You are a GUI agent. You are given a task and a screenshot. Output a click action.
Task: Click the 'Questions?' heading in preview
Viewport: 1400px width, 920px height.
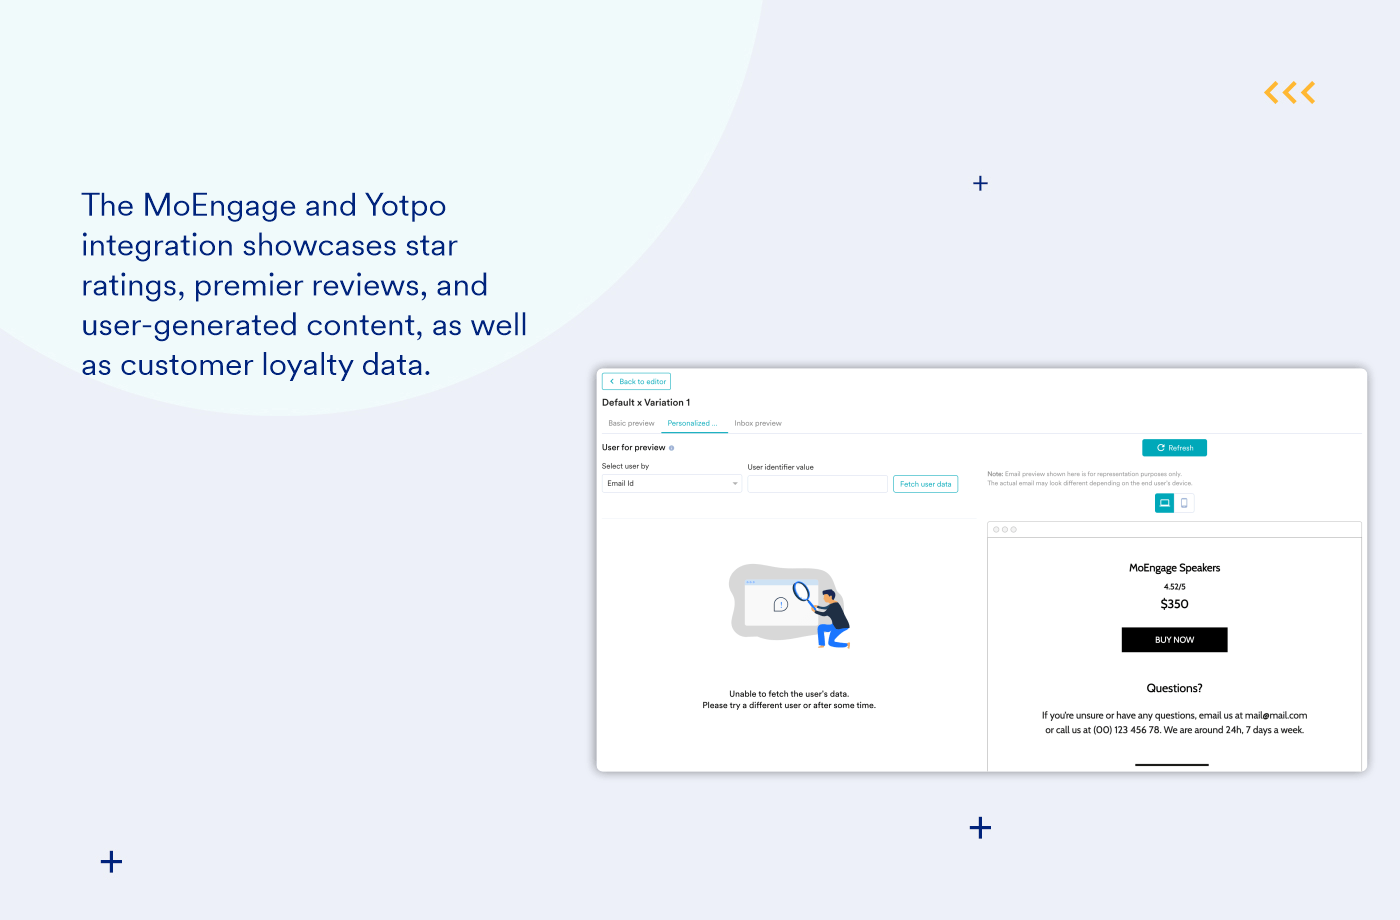(1174, 688)
